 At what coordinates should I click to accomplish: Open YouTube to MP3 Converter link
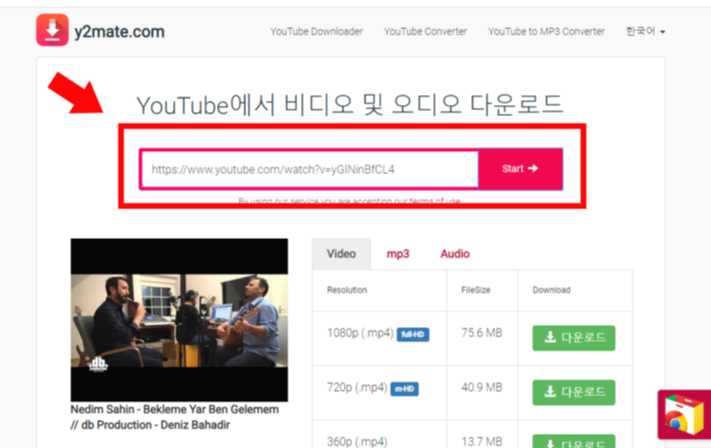[546, 31]
